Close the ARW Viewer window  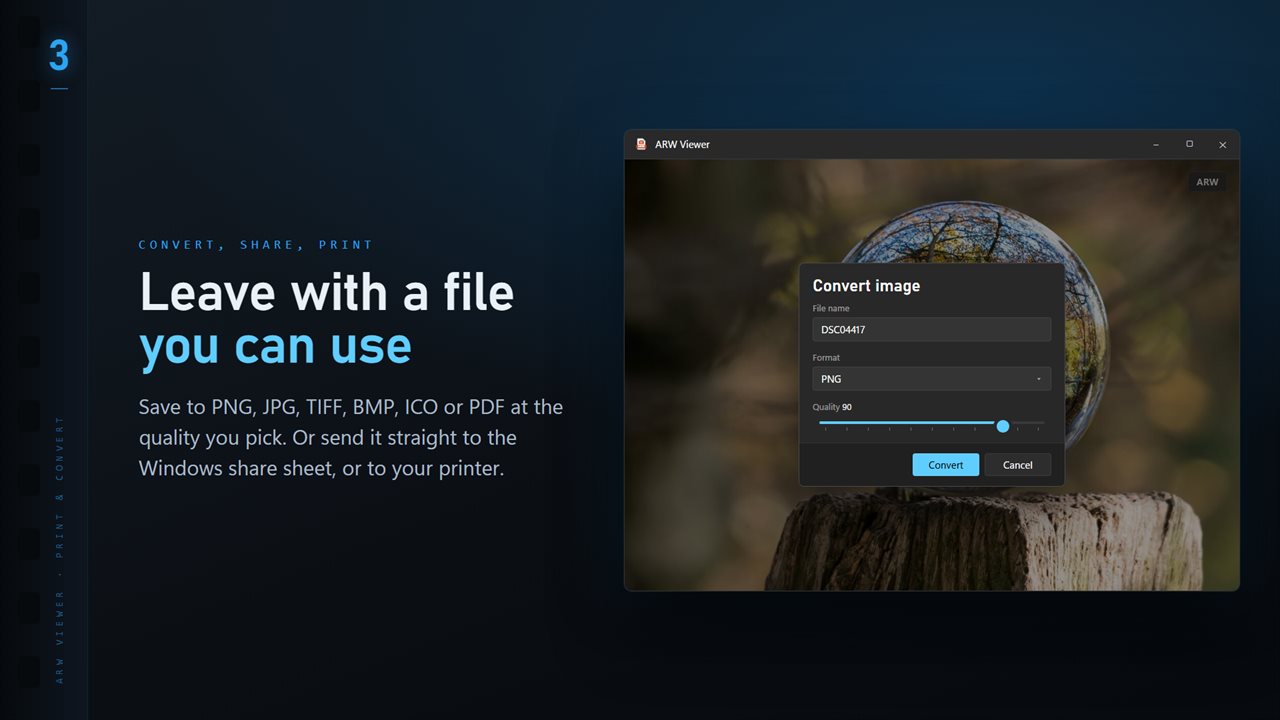click(x=1222, y=144)
